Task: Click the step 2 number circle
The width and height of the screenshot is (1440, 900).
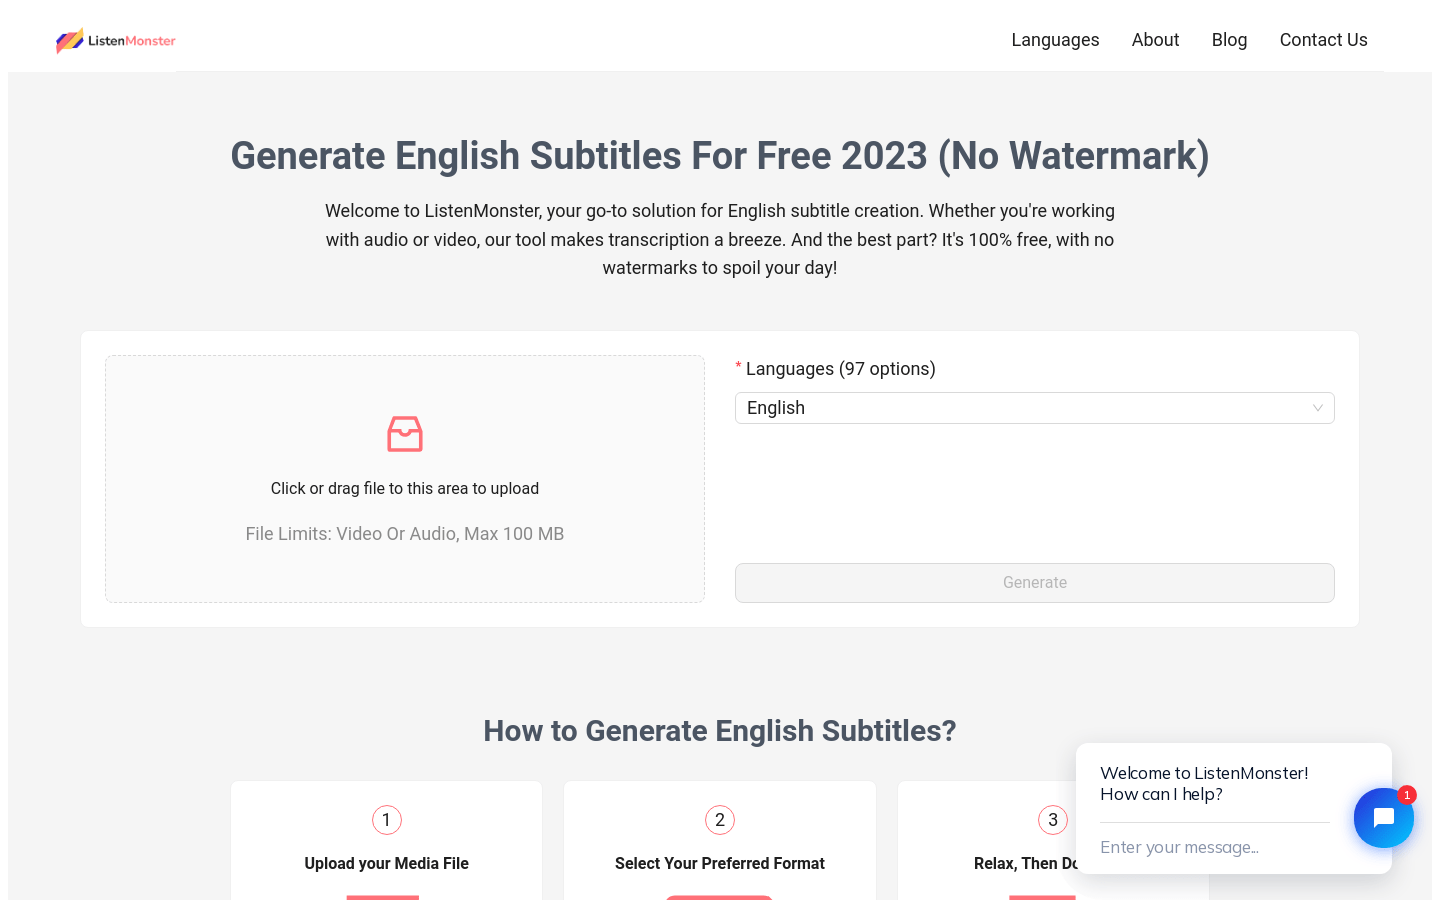Action: pos(720,820)
